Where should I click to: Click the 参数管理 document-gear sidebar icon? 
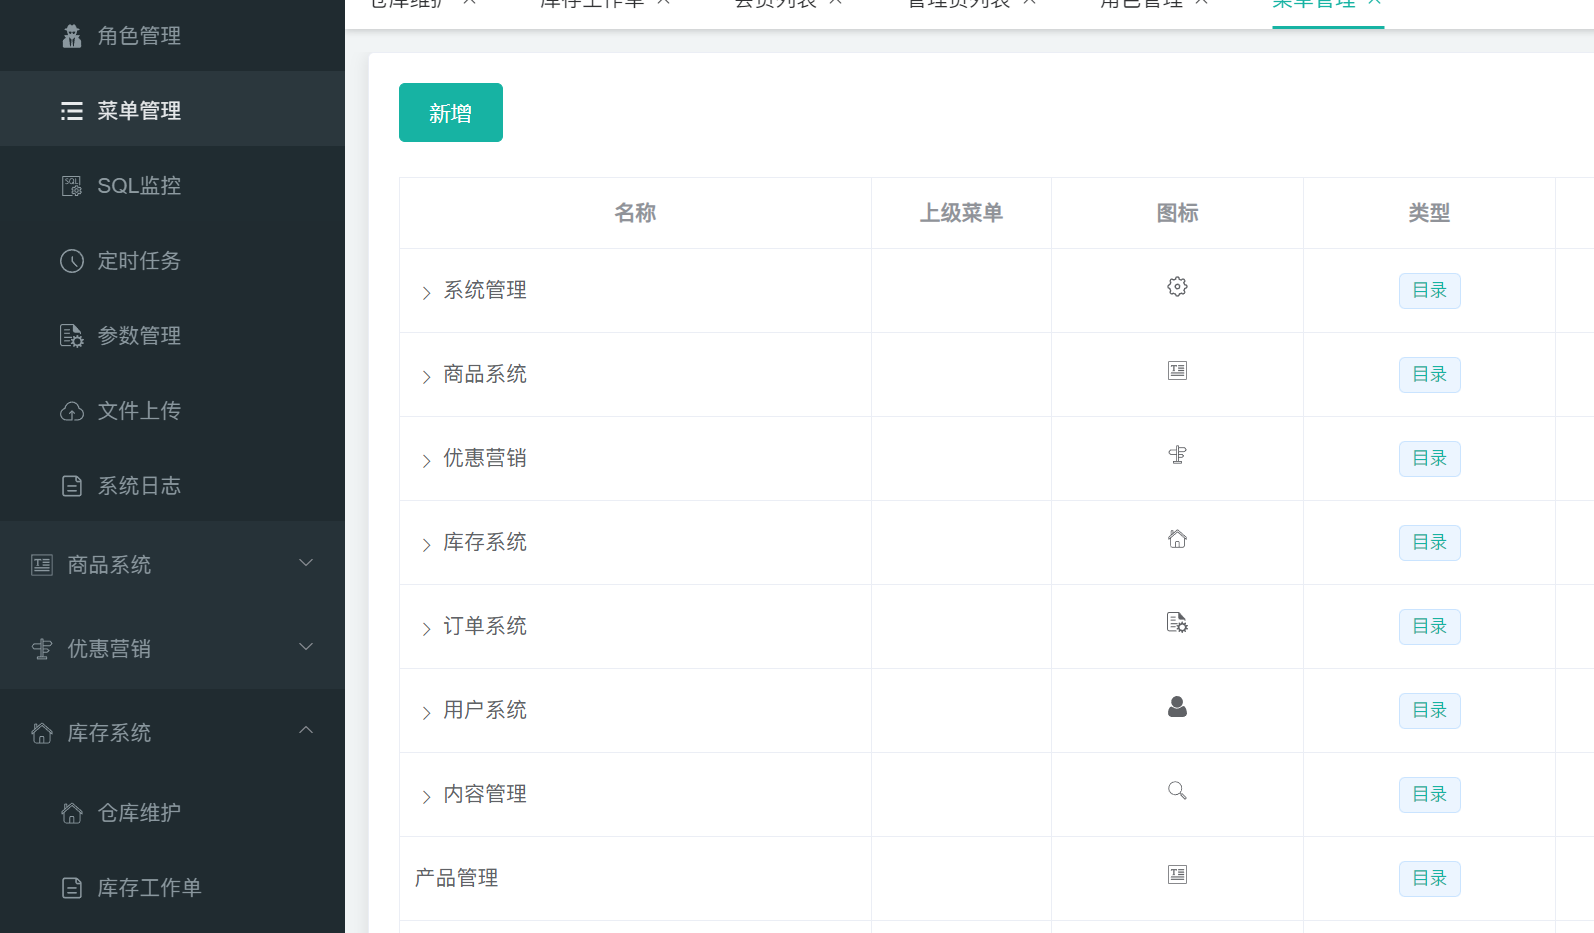(72, 336)
